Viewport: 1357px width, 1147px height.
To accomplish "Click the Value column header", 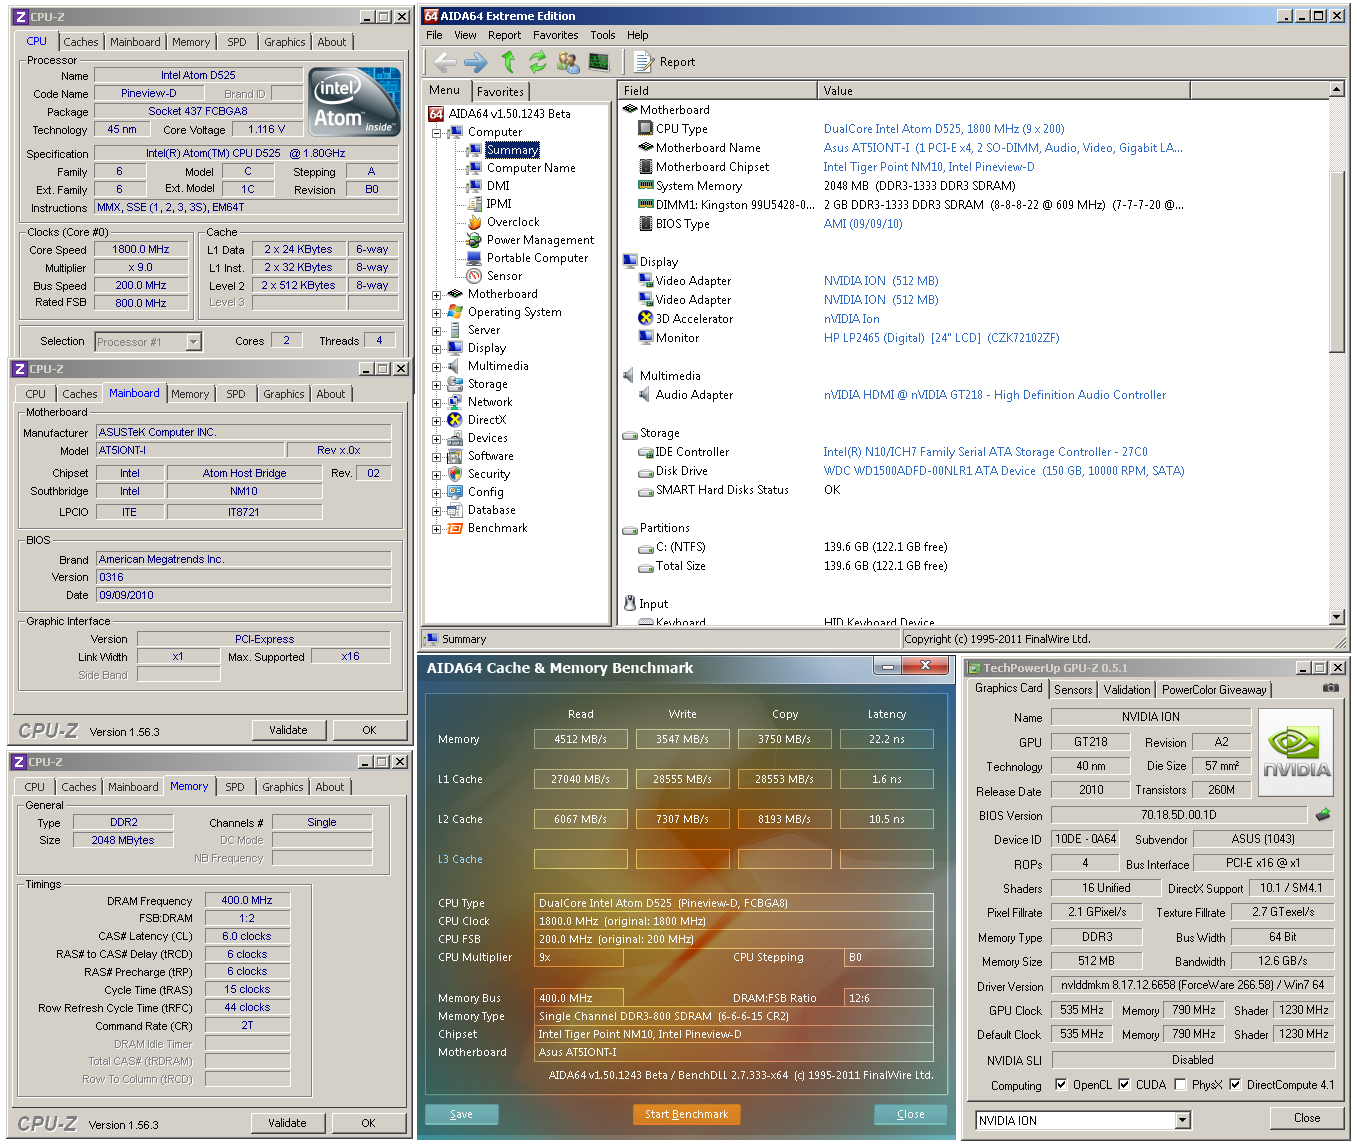I will click(x=1003, y=90).
